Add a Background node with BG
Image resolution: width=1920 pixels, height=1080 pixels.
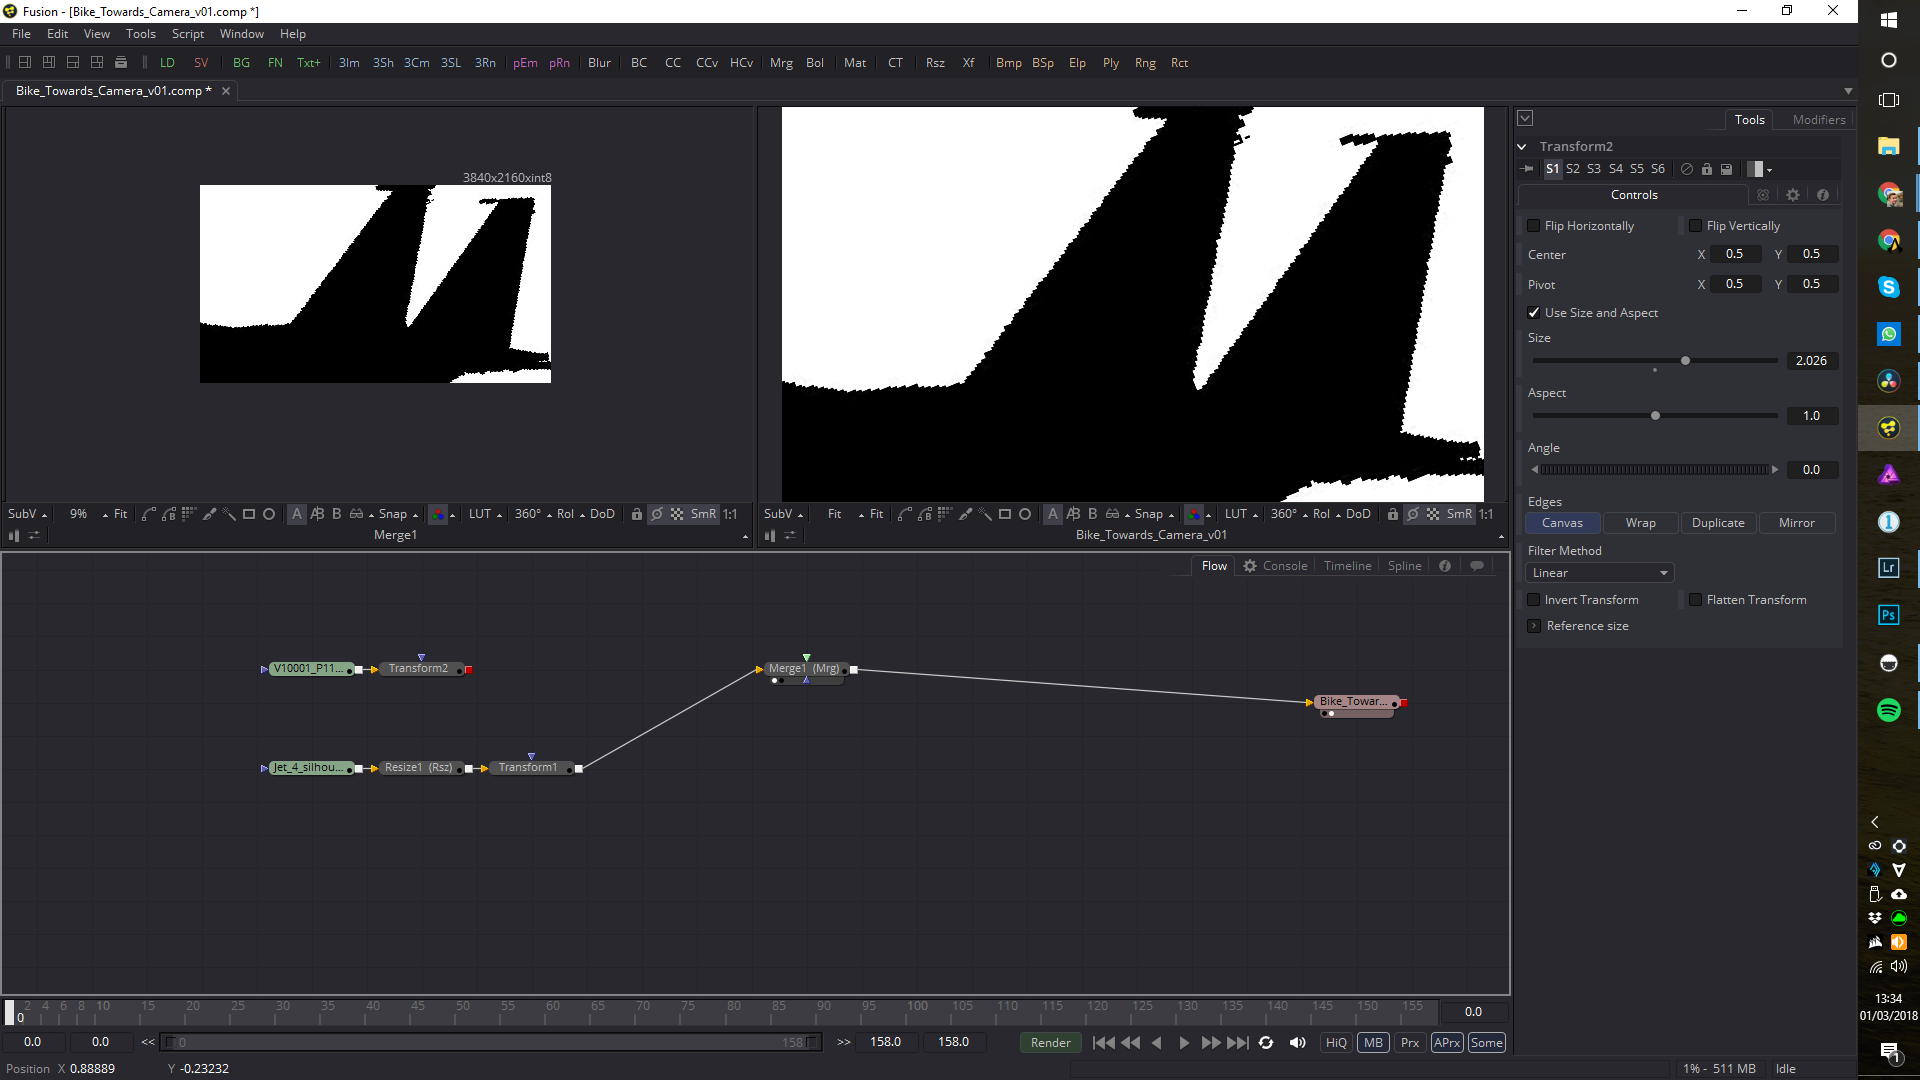point(241,62)
